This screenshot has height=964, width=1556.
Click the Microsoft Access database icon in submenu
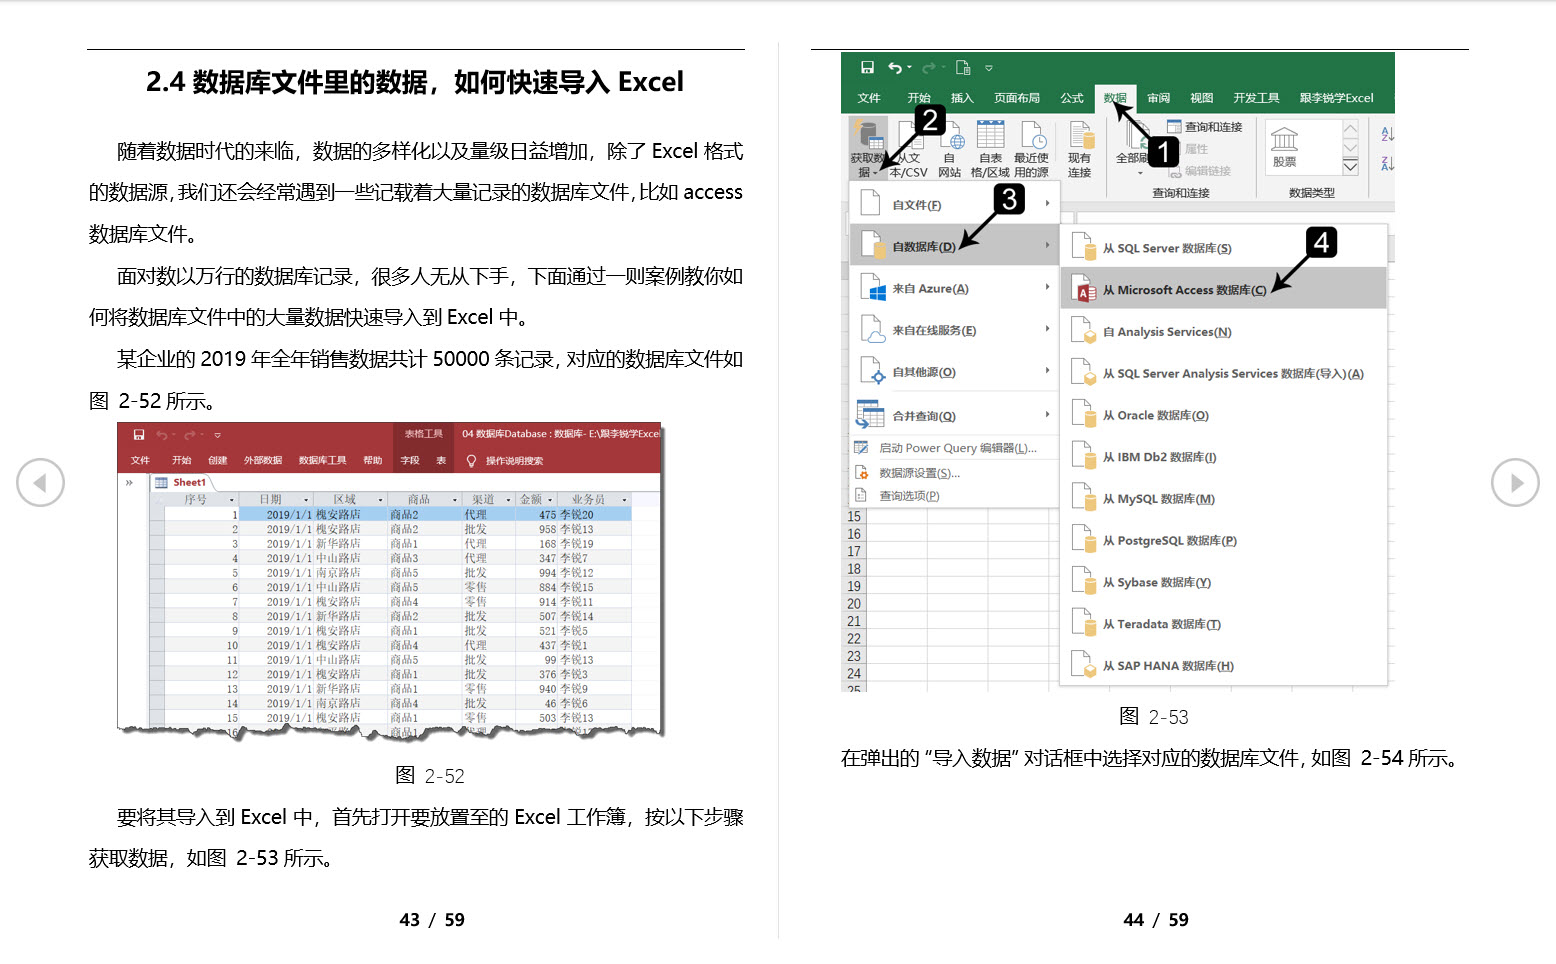[1084, 290]
